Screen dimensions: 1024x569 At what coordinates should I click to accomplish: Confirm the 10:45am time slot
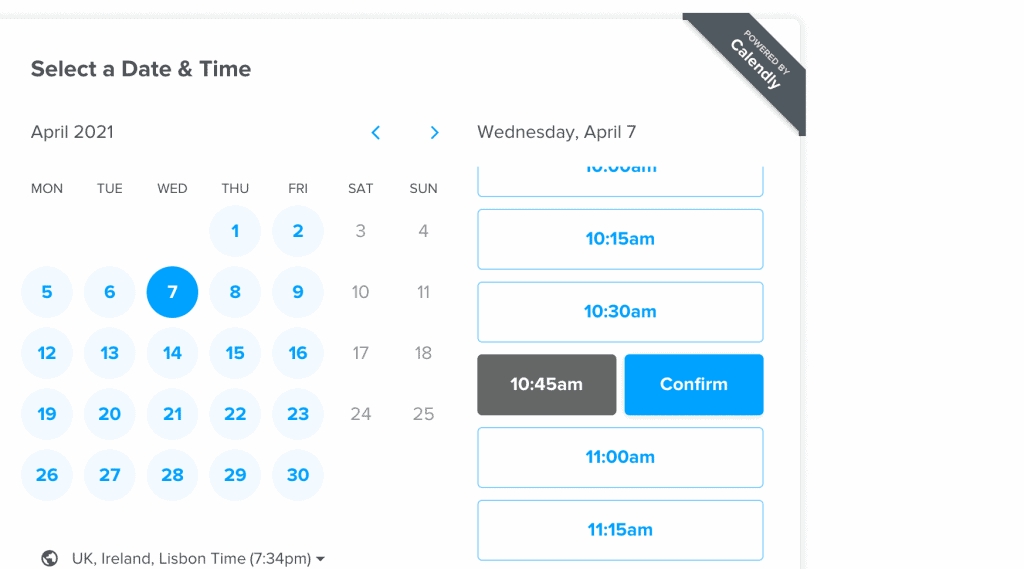pos(693,384)
